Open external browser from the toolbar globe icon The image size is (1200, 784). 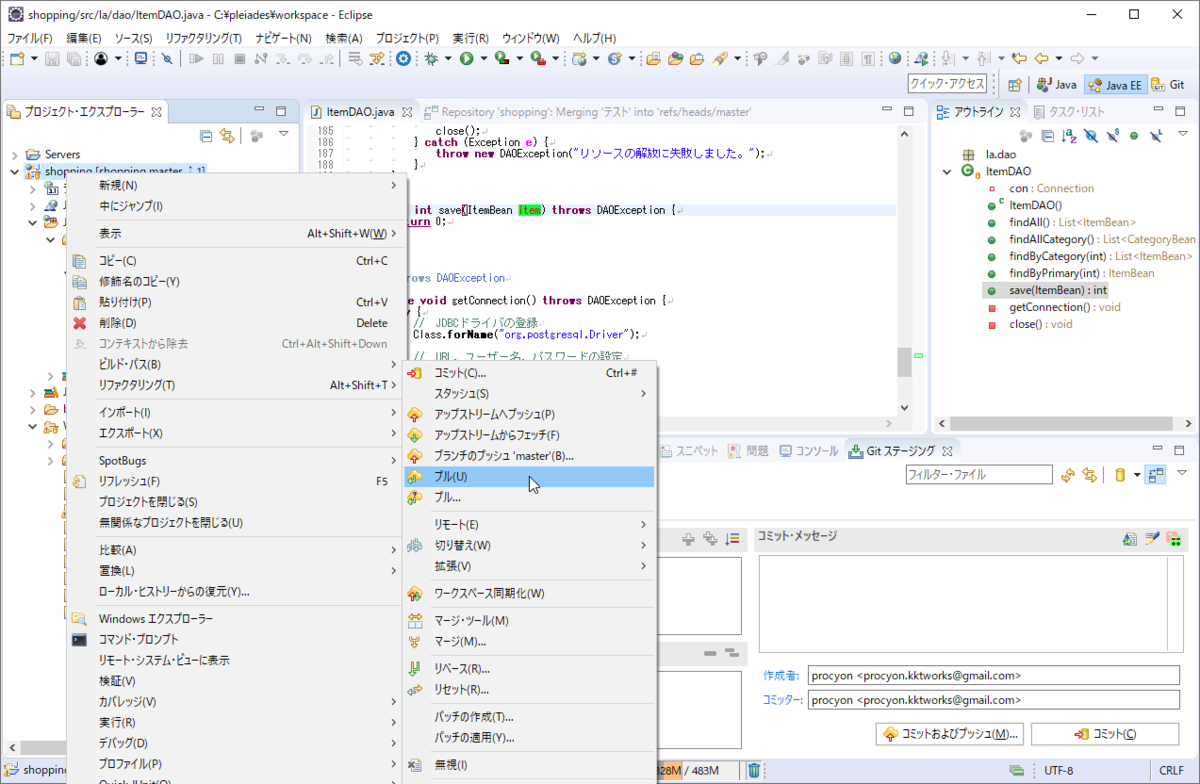point(895,58)
